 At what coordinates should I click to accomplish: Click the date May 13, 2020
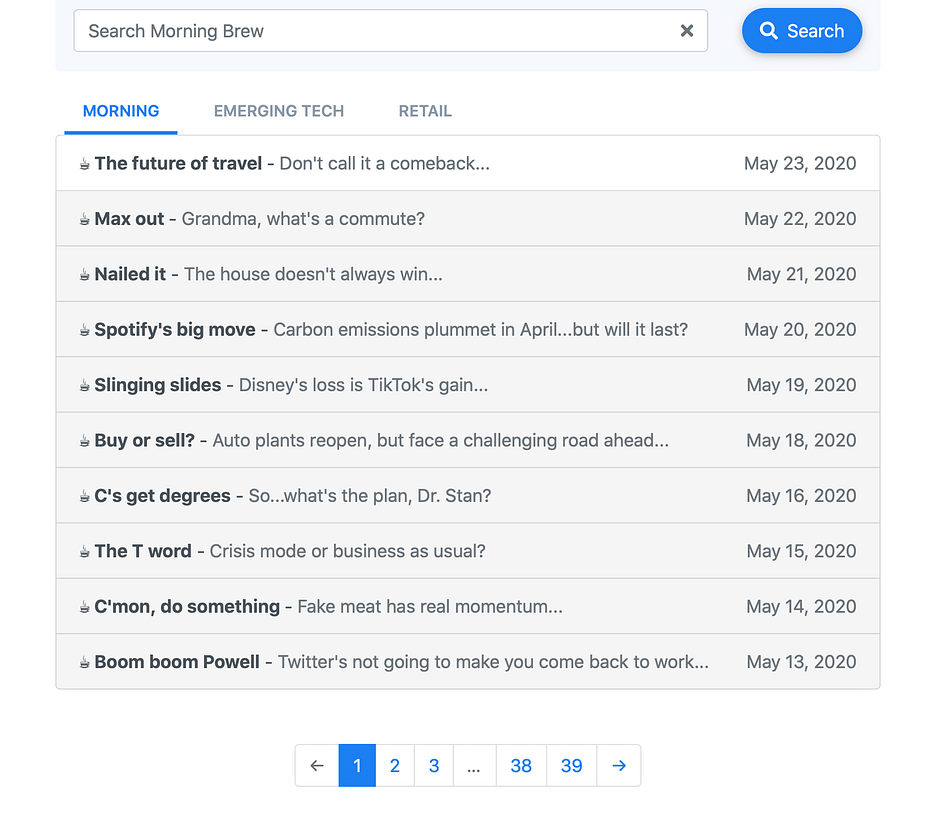coord(801,661)
